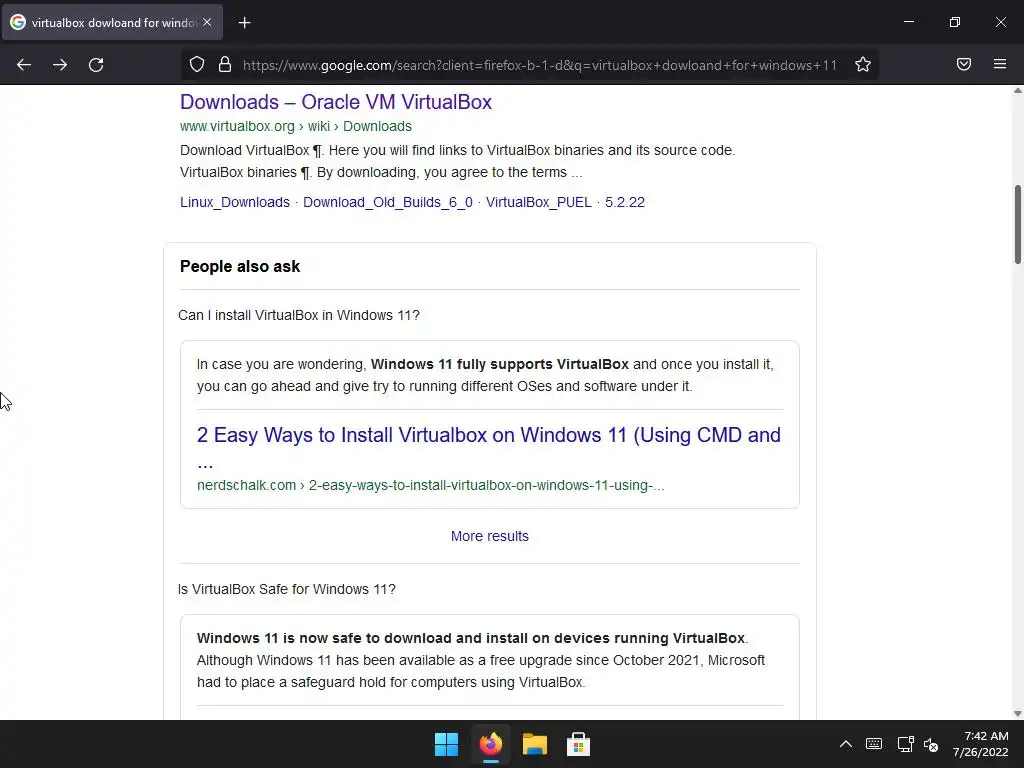Collapse question Is VirtualBox Safe for Windows 11
Image resolution: width=1024 pixels, height=768 pixels.
[287, 589]
